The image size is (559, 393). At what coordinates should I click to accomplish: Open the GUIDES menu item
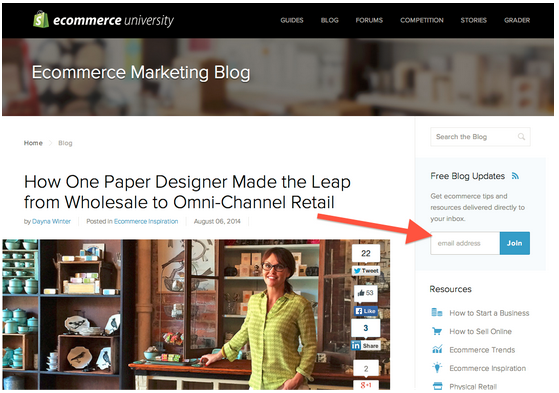(x=292, y=20)
